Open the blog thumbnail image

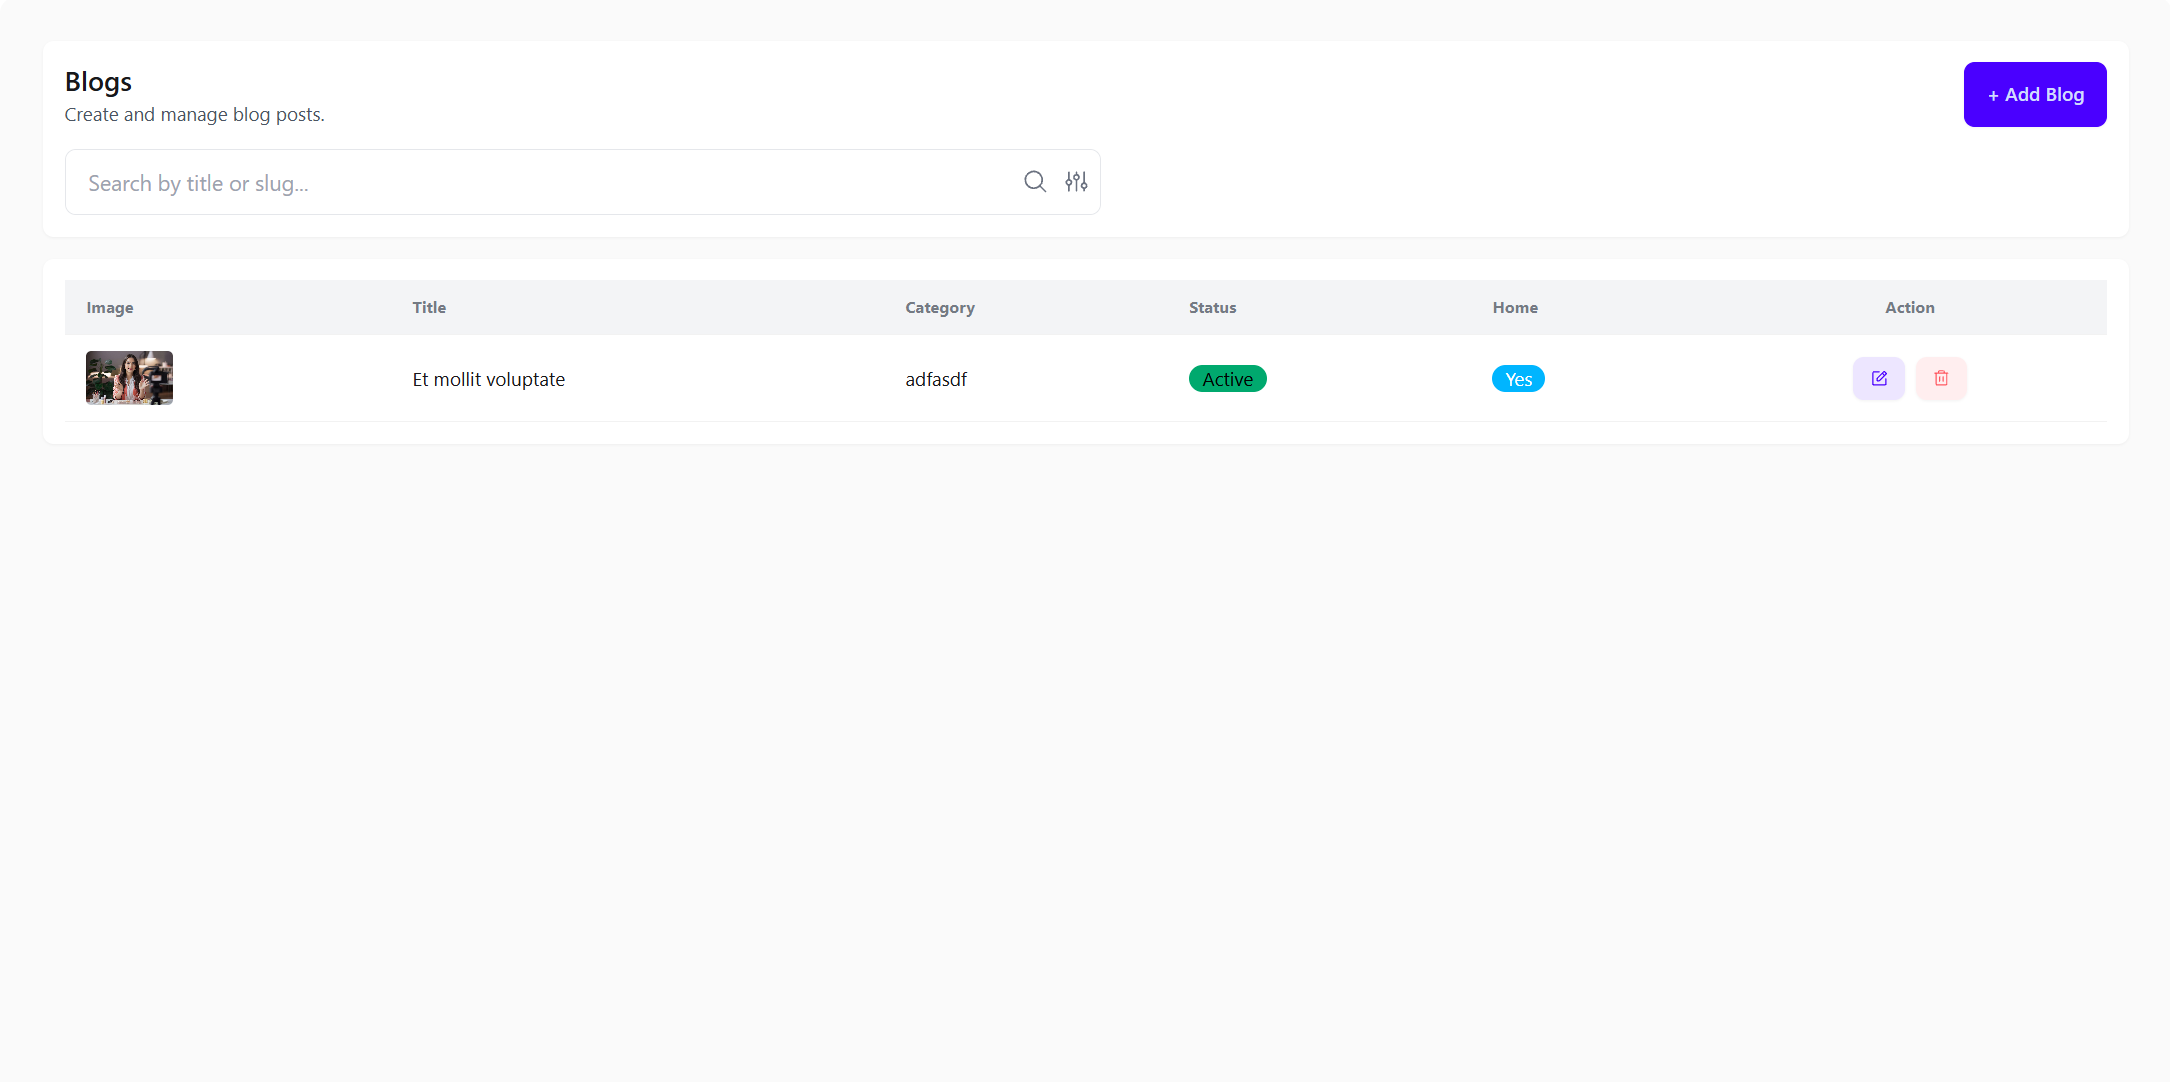[129, 378]
